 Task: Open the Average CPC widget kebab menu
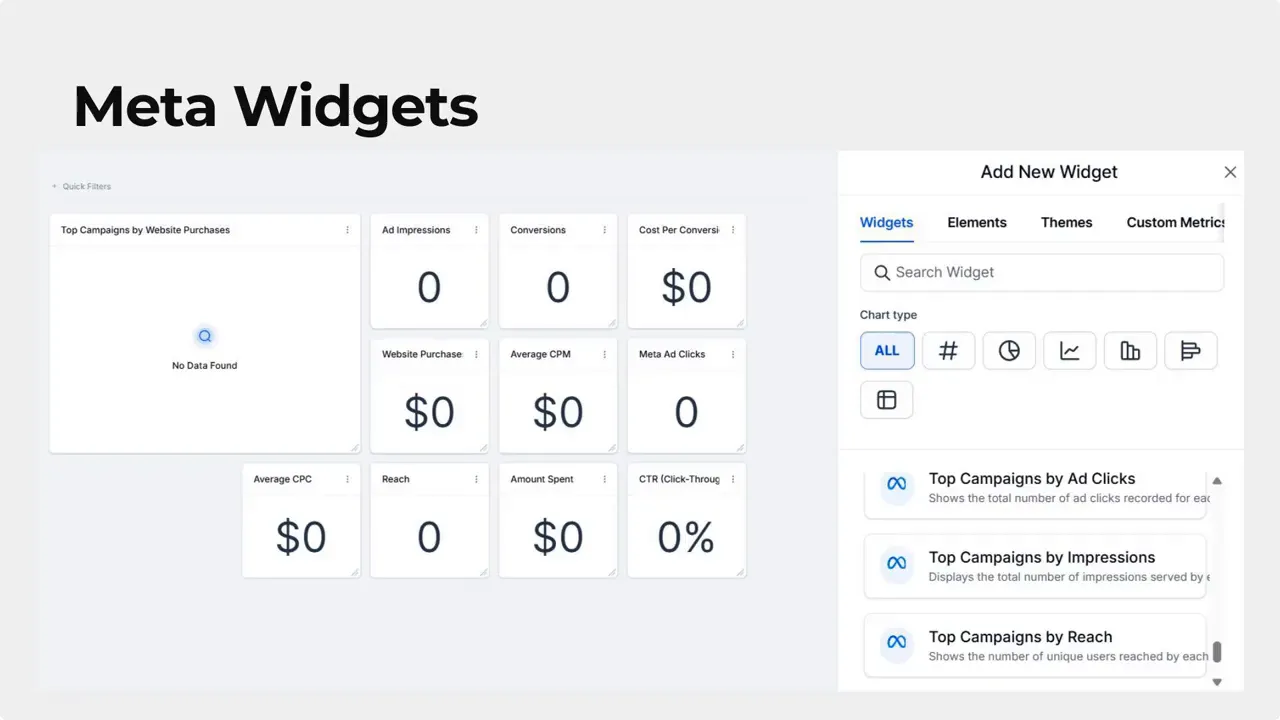[348, 479]
